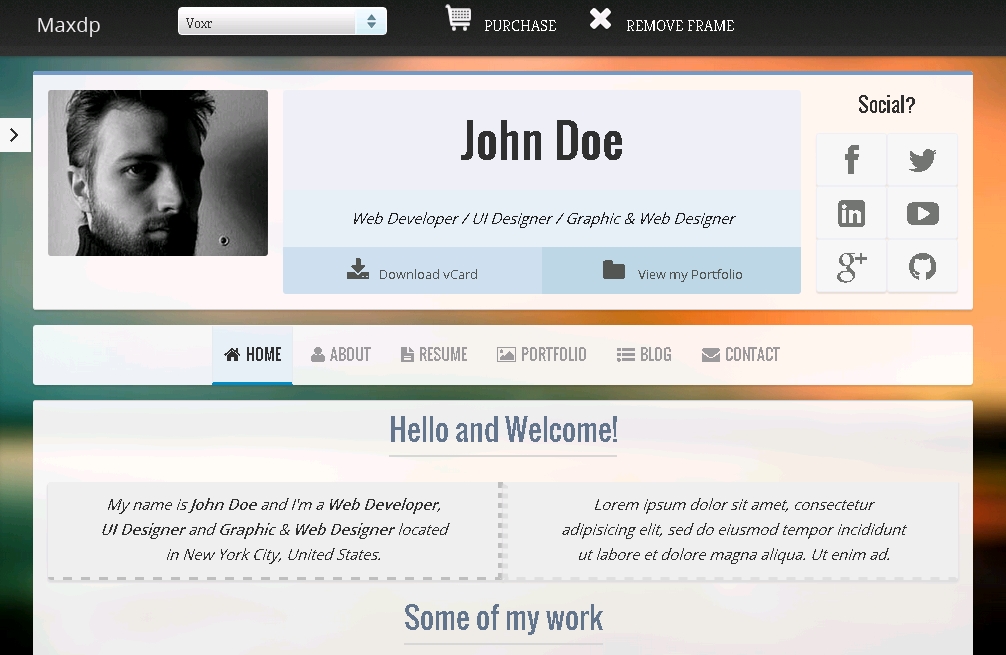1006x655 pixels.
Task: Open the LinkedIn social icon
Action: [852, 213]
